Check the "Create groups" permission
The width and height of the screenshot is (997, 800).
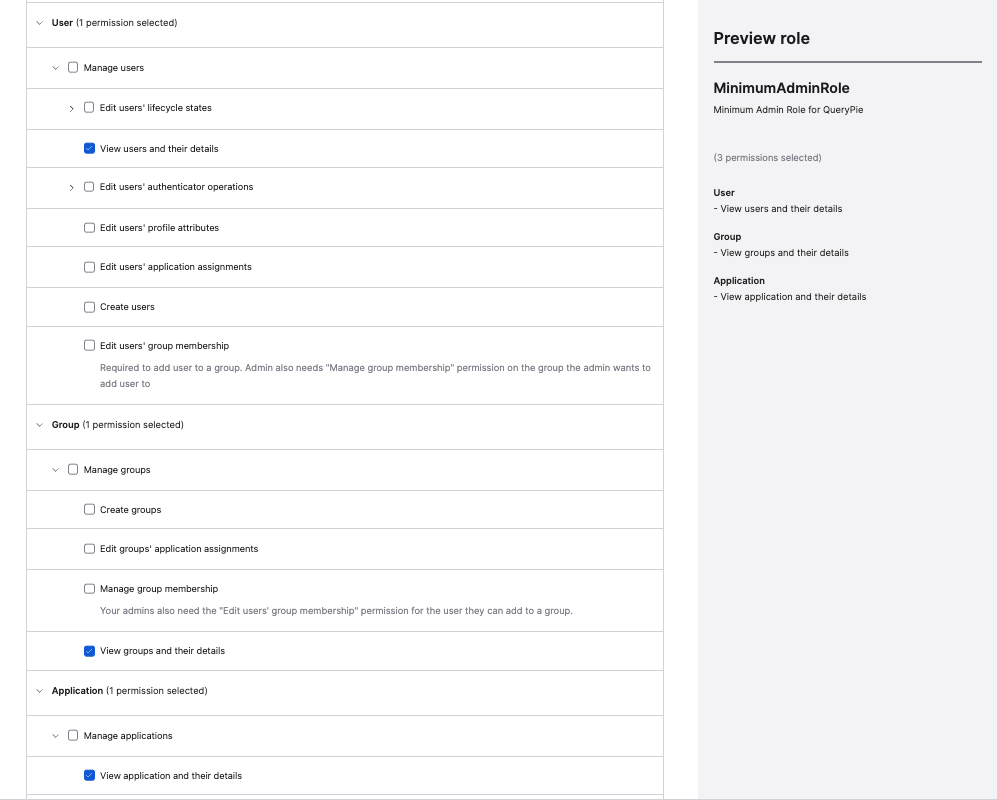89,509
